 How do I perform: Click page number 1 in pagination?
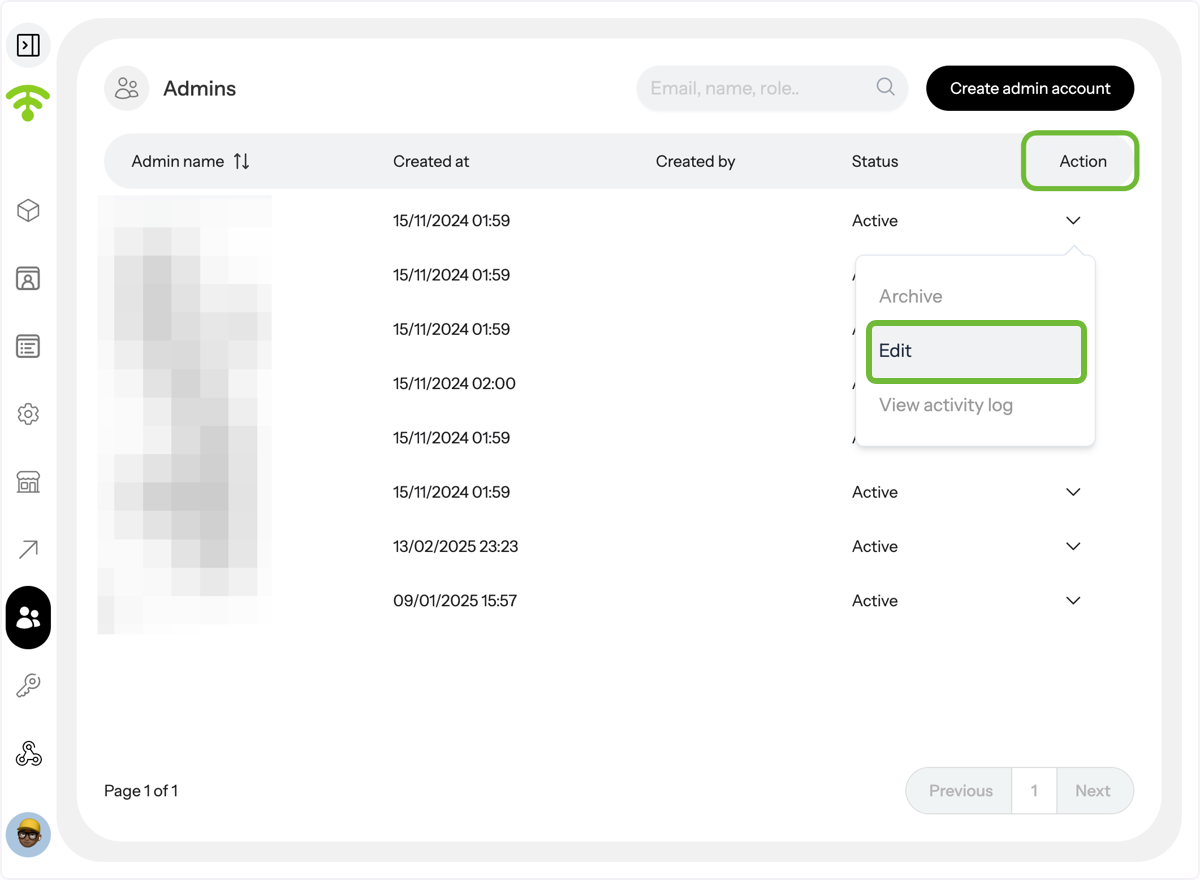pyautogui.click(x=1035, y=791)
